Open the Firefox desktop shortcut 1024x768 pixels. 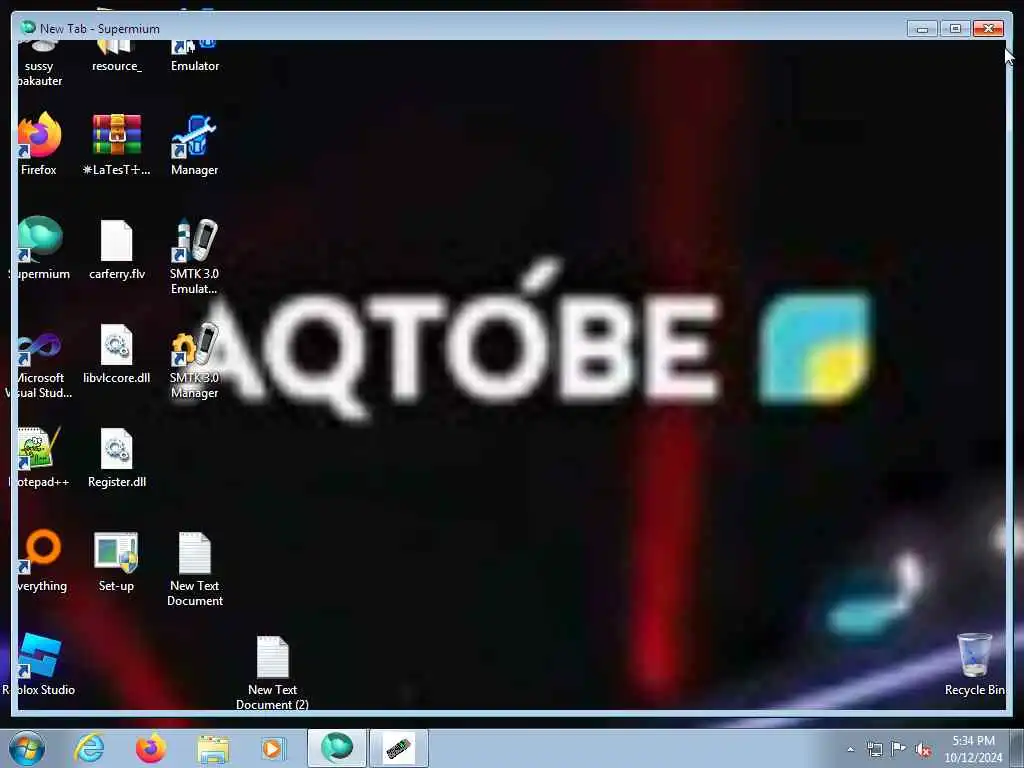point(39,143)
